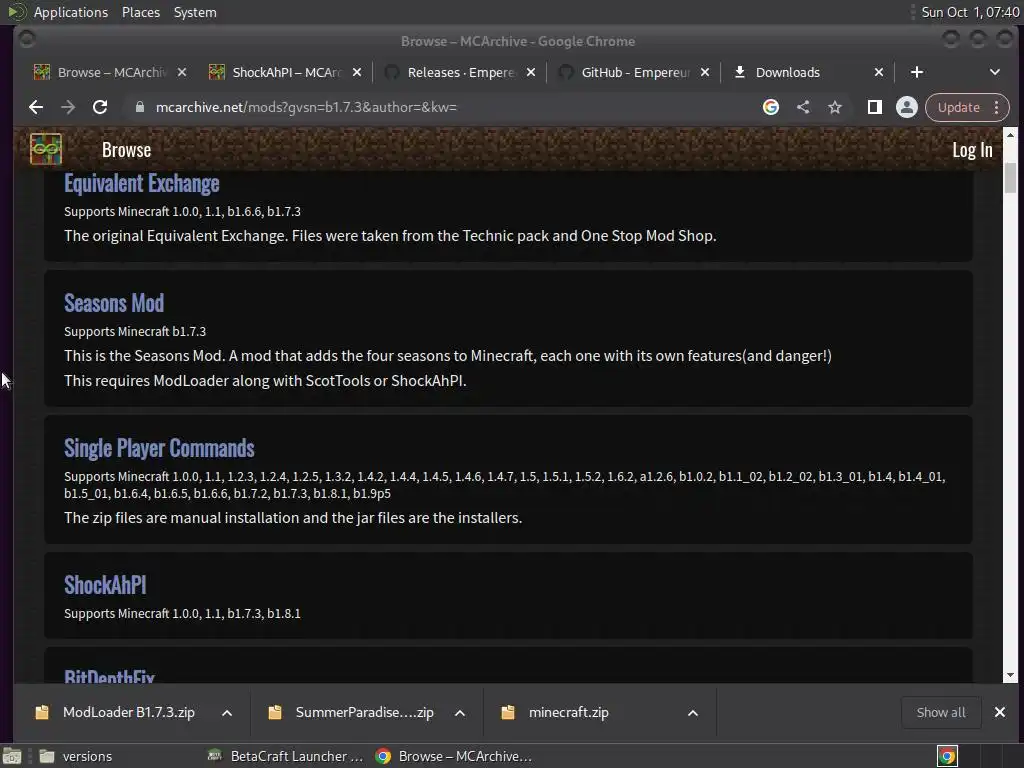The width and height of the screenshot is (1024, 768).
Task: Click 'Supports Minecraft b1.7.3' text under Seasons Mod
Action: click(135, 332)
